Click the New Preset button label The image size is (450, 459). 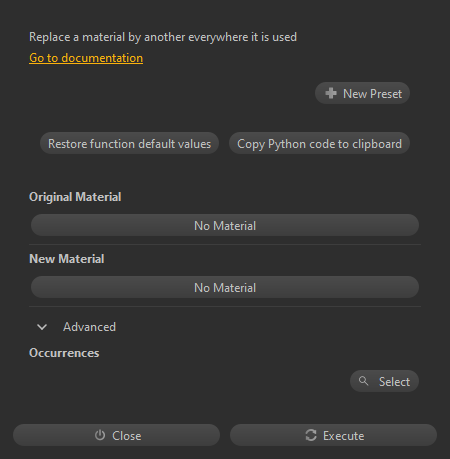pyautogui.click(x=372, y=94)
